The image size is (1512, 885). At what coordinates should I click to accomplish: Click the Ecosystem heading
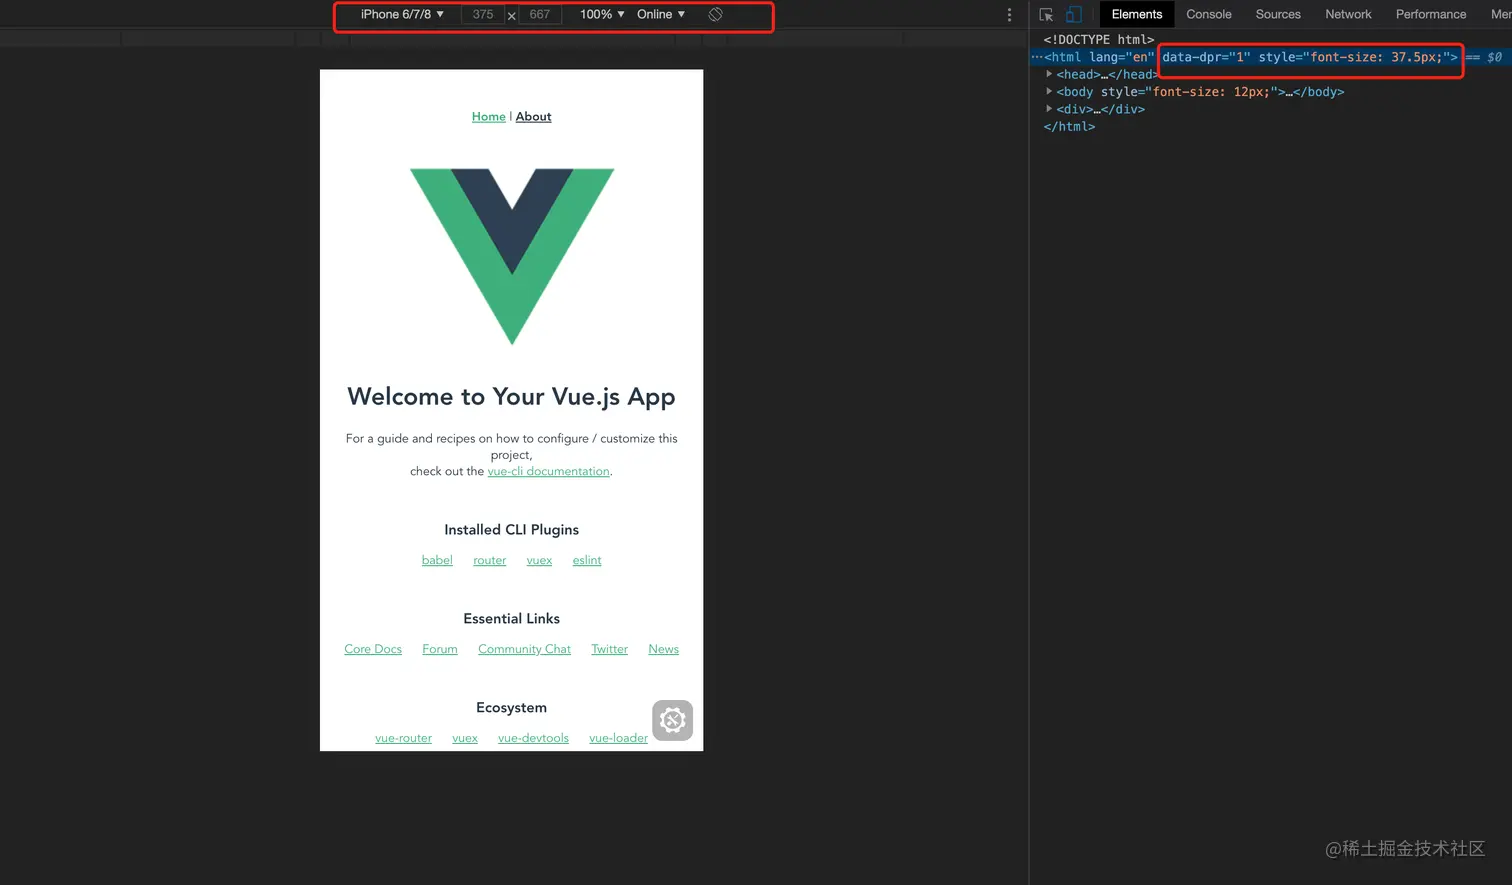coord(512,708)
